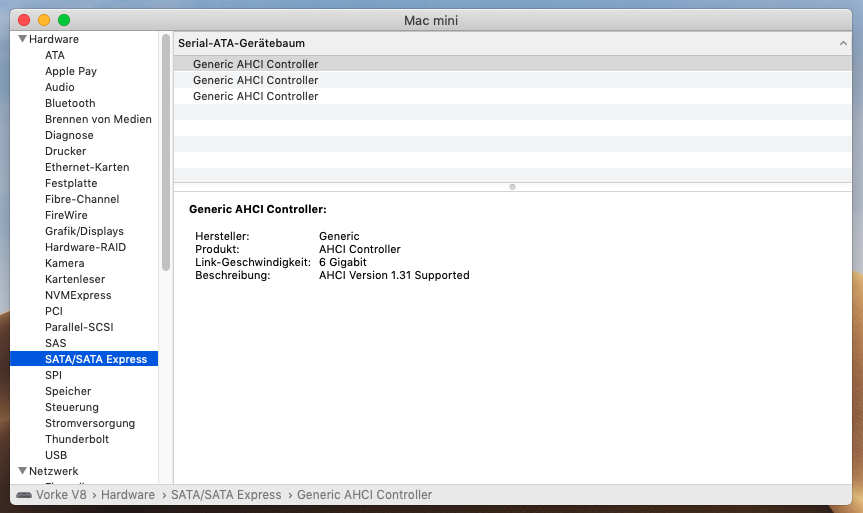The image size is (863, 513).
Task: Click the Link-Geschwindigkeit label
Action: coord(253,263)
